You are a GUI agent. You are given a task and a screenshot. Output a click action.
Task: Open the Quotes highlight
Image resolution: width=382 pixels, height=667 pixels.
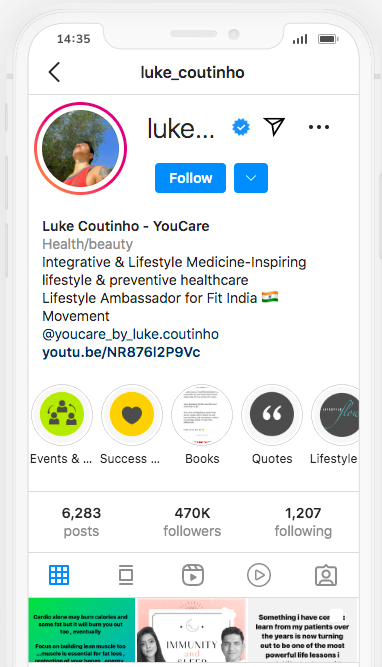pyautogui.click(x=272, y=414)
